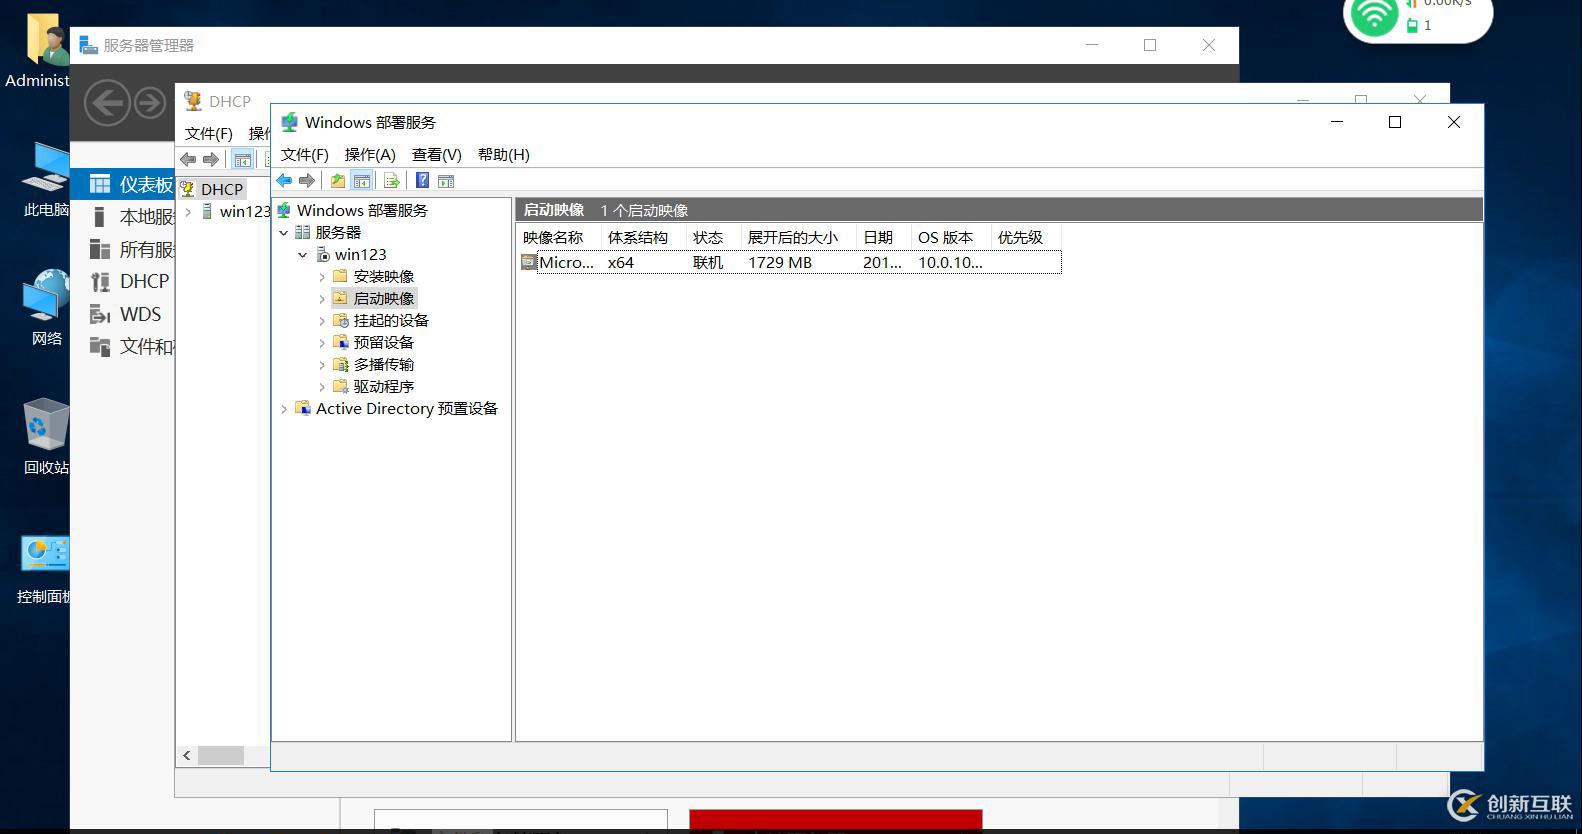This screenshot has height=834, width=1582.
Task: Click Server Manager back navigation button
Action: pyautogui.click(x=107, y=103)
